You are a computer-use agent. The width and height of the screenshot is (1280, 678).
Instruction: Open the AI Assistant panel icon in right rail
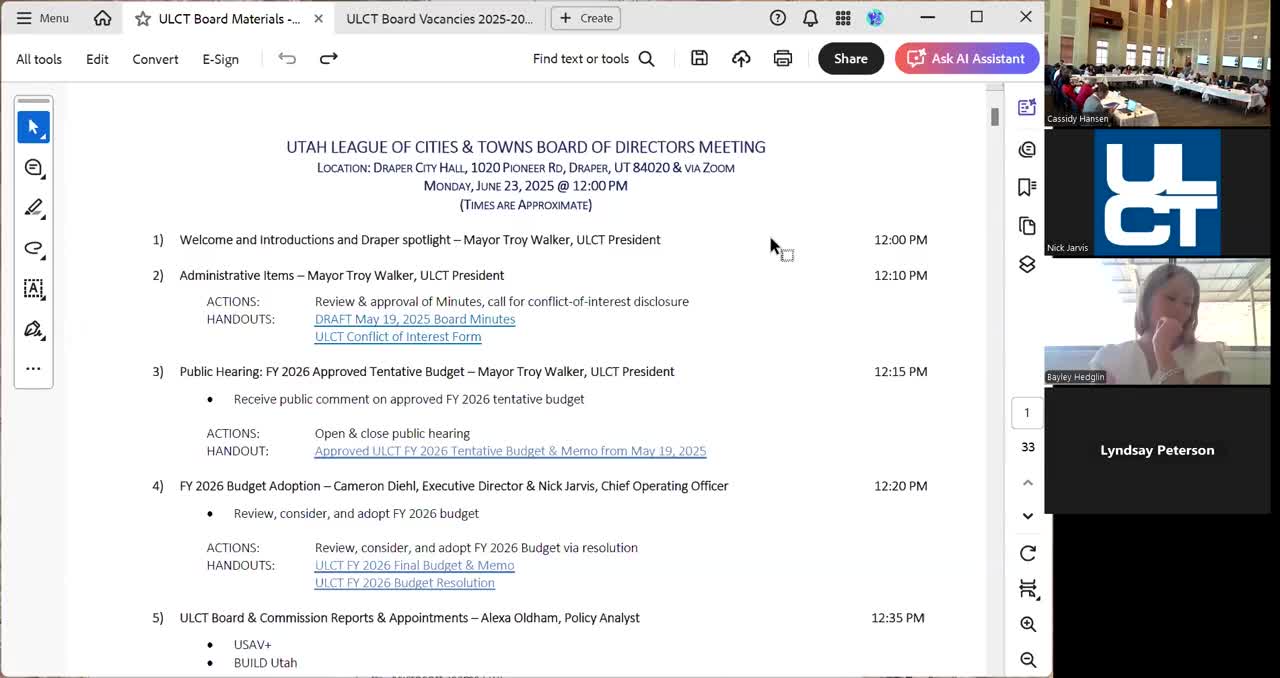(1027, 108)
